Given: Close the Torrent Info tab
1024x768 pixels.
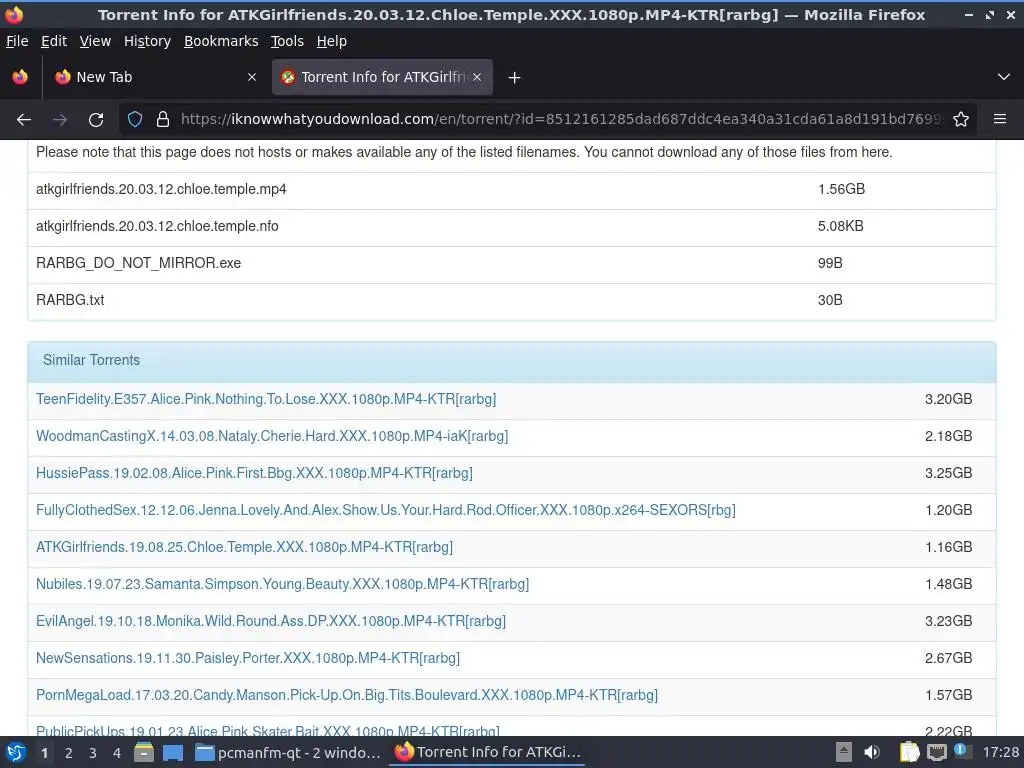Looking at the screenshot, I should pos(477,77).
